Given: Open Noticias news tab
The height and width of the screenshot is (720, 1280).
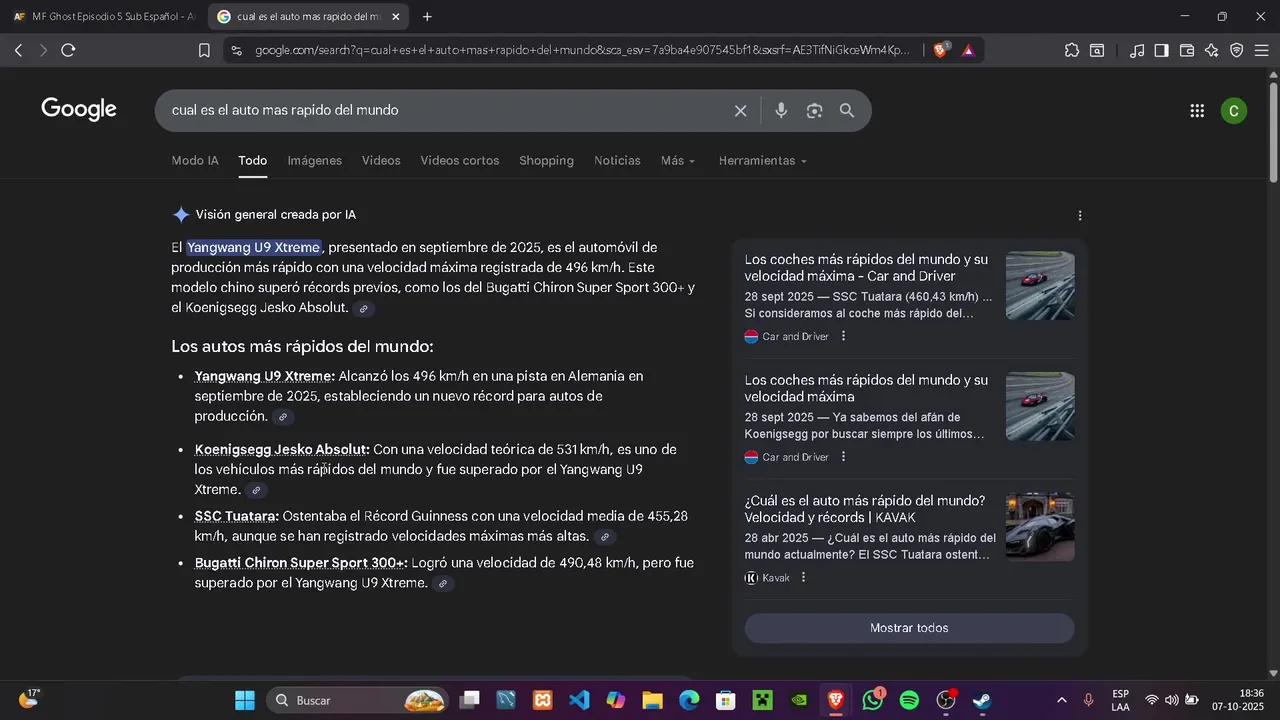Looking at the screenshot, I should (x=617, y=161).
